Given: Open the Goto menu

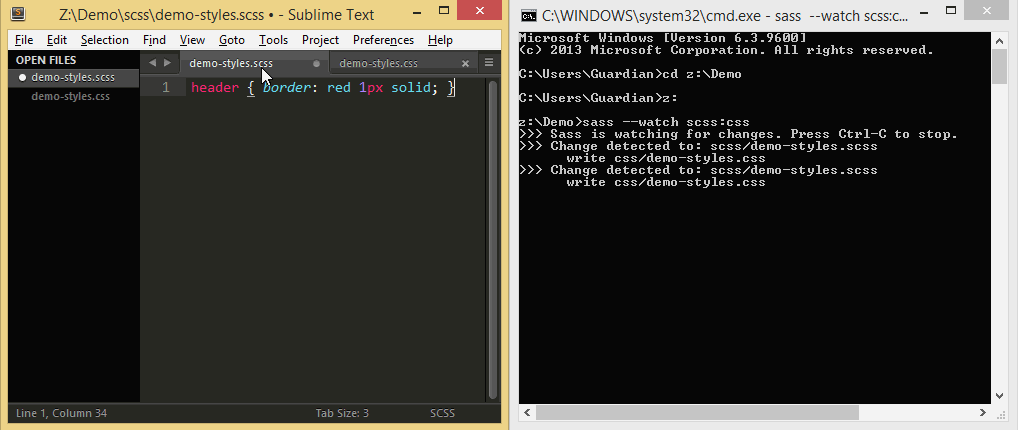Looking at the screenshot, I should pos(232,40).
